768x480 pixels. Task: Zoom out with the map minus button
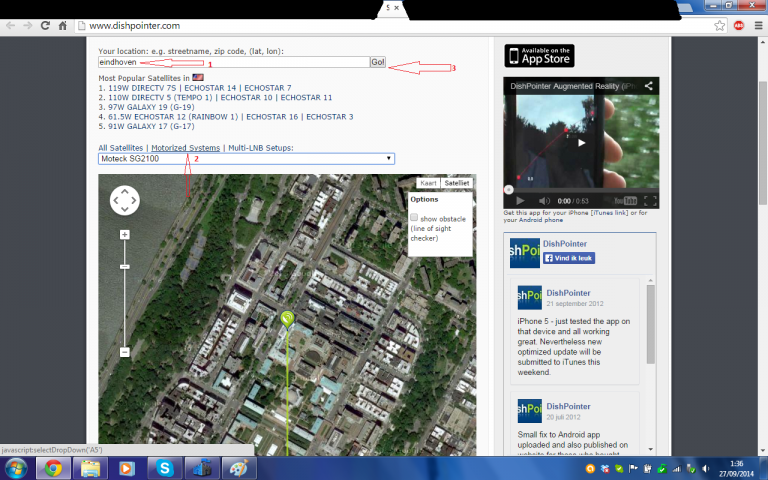pos(125,352)
